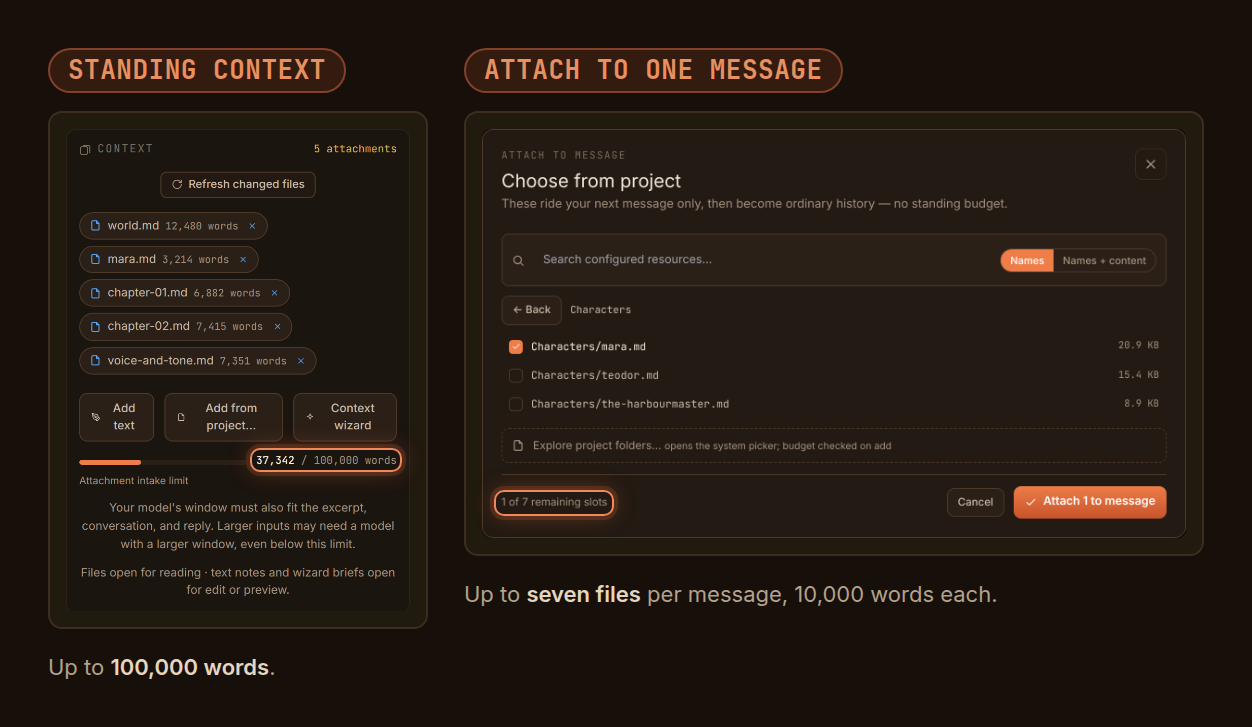1252x727 pixels.
Task: Check the Characters/the-harbourmaster.md checkbox
Action: tap(516, 404)
